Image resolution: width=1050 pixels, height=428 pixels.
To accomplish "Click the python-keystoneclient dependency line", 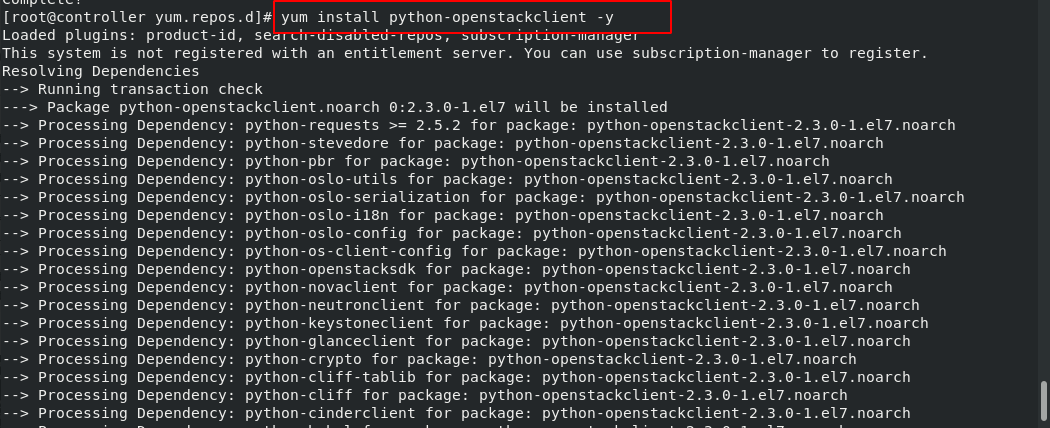I will 465,324.
